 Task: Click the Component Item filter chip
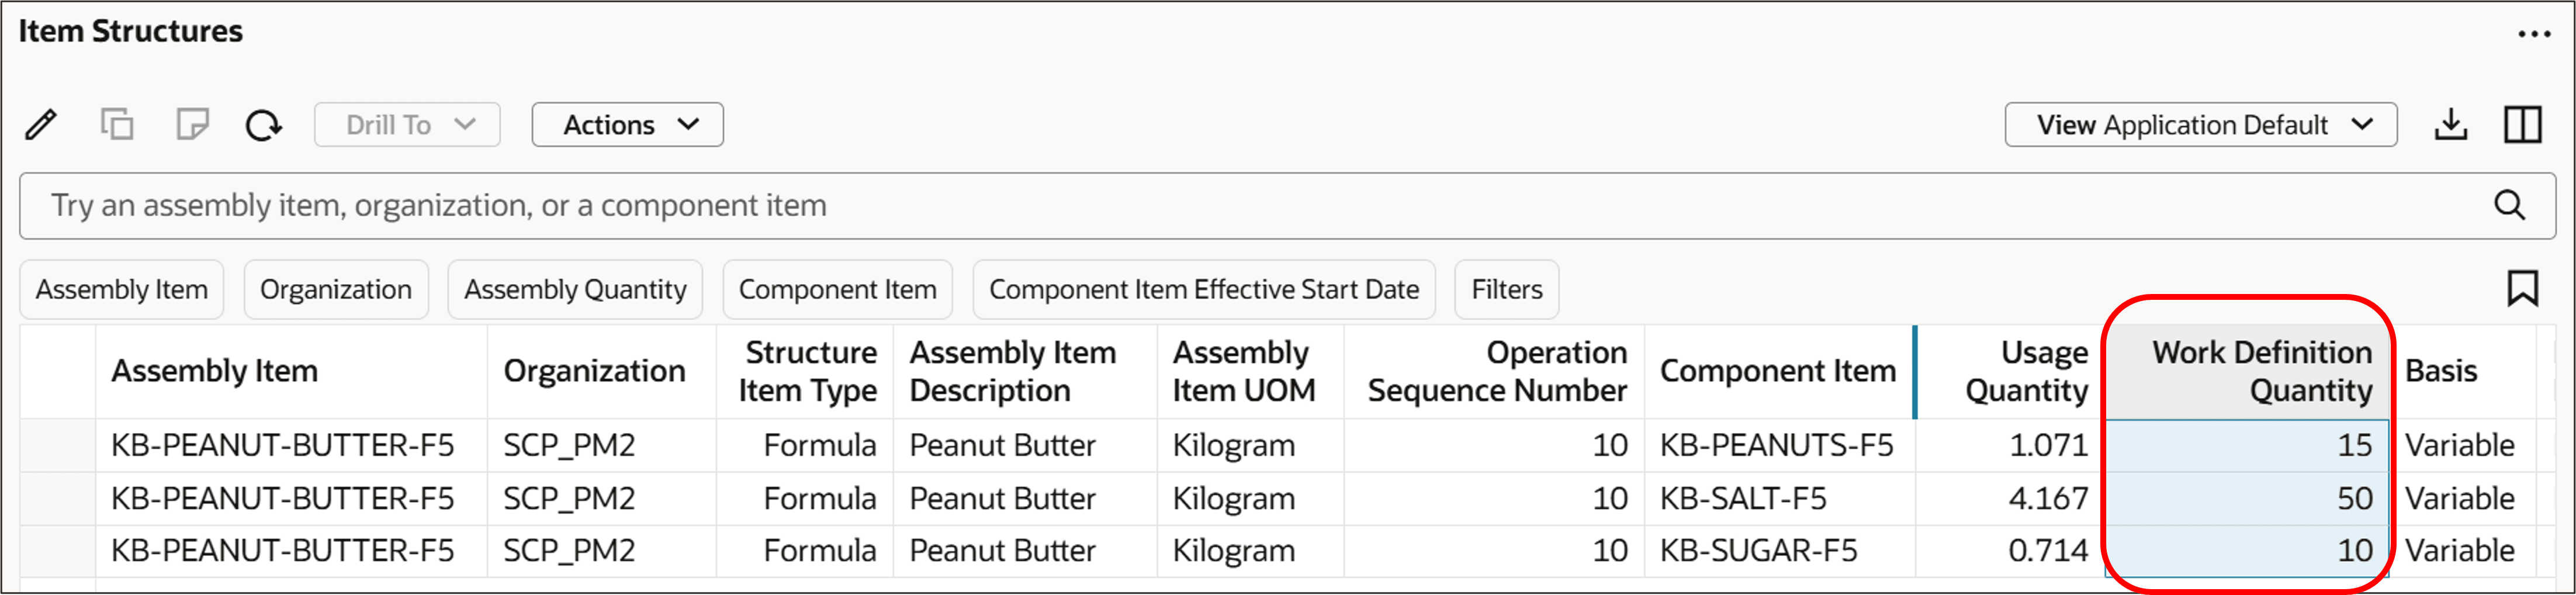pos(838,289)
